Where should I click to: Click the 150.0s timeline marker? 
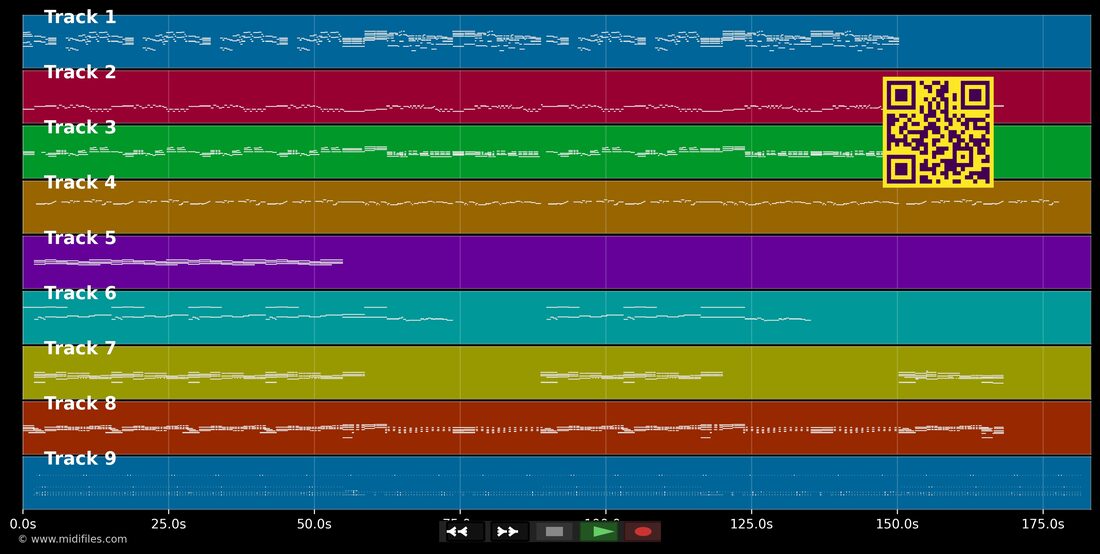pyautogui.click(x=897, y=524)
